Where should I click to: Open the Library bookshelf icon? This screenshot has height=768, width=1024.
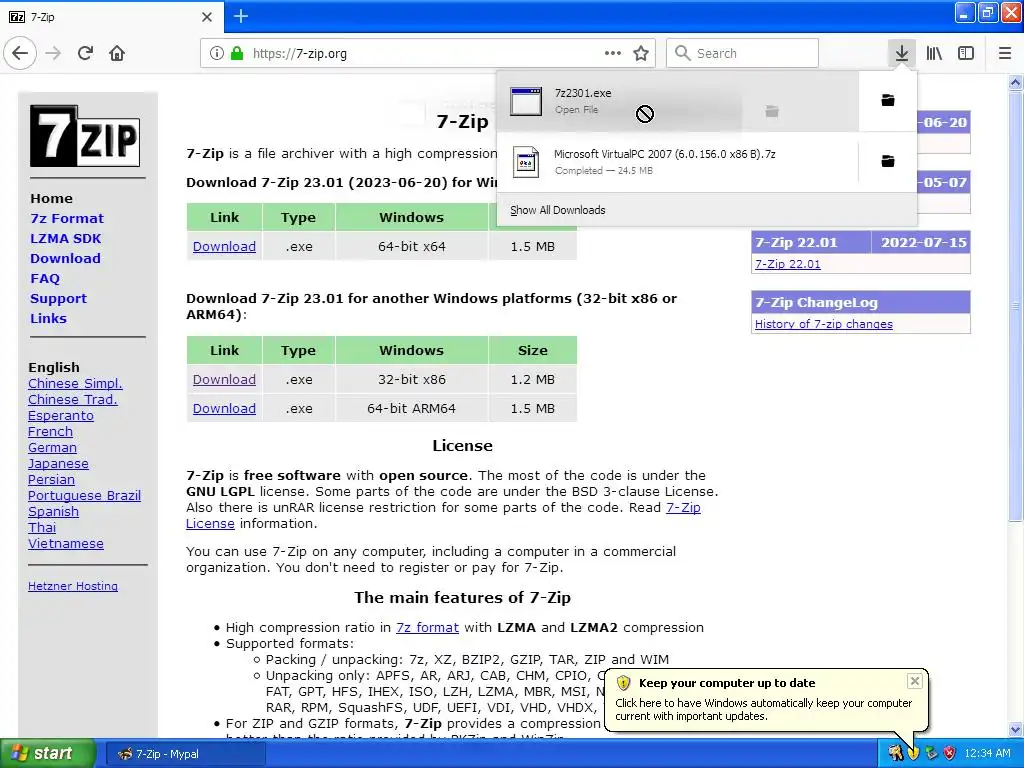[934, 53]
